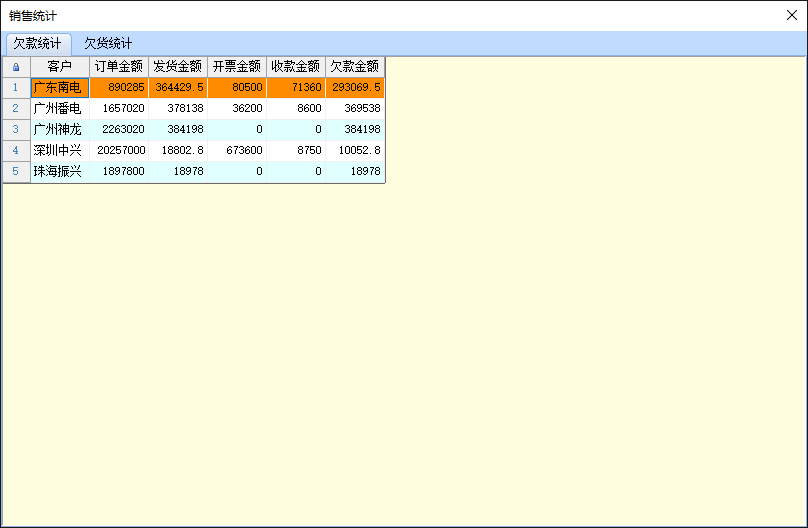The width and height of the screenshot is (808, 528).
Task: Click the 发货金额 column header
Action: [x=178, y=67]
